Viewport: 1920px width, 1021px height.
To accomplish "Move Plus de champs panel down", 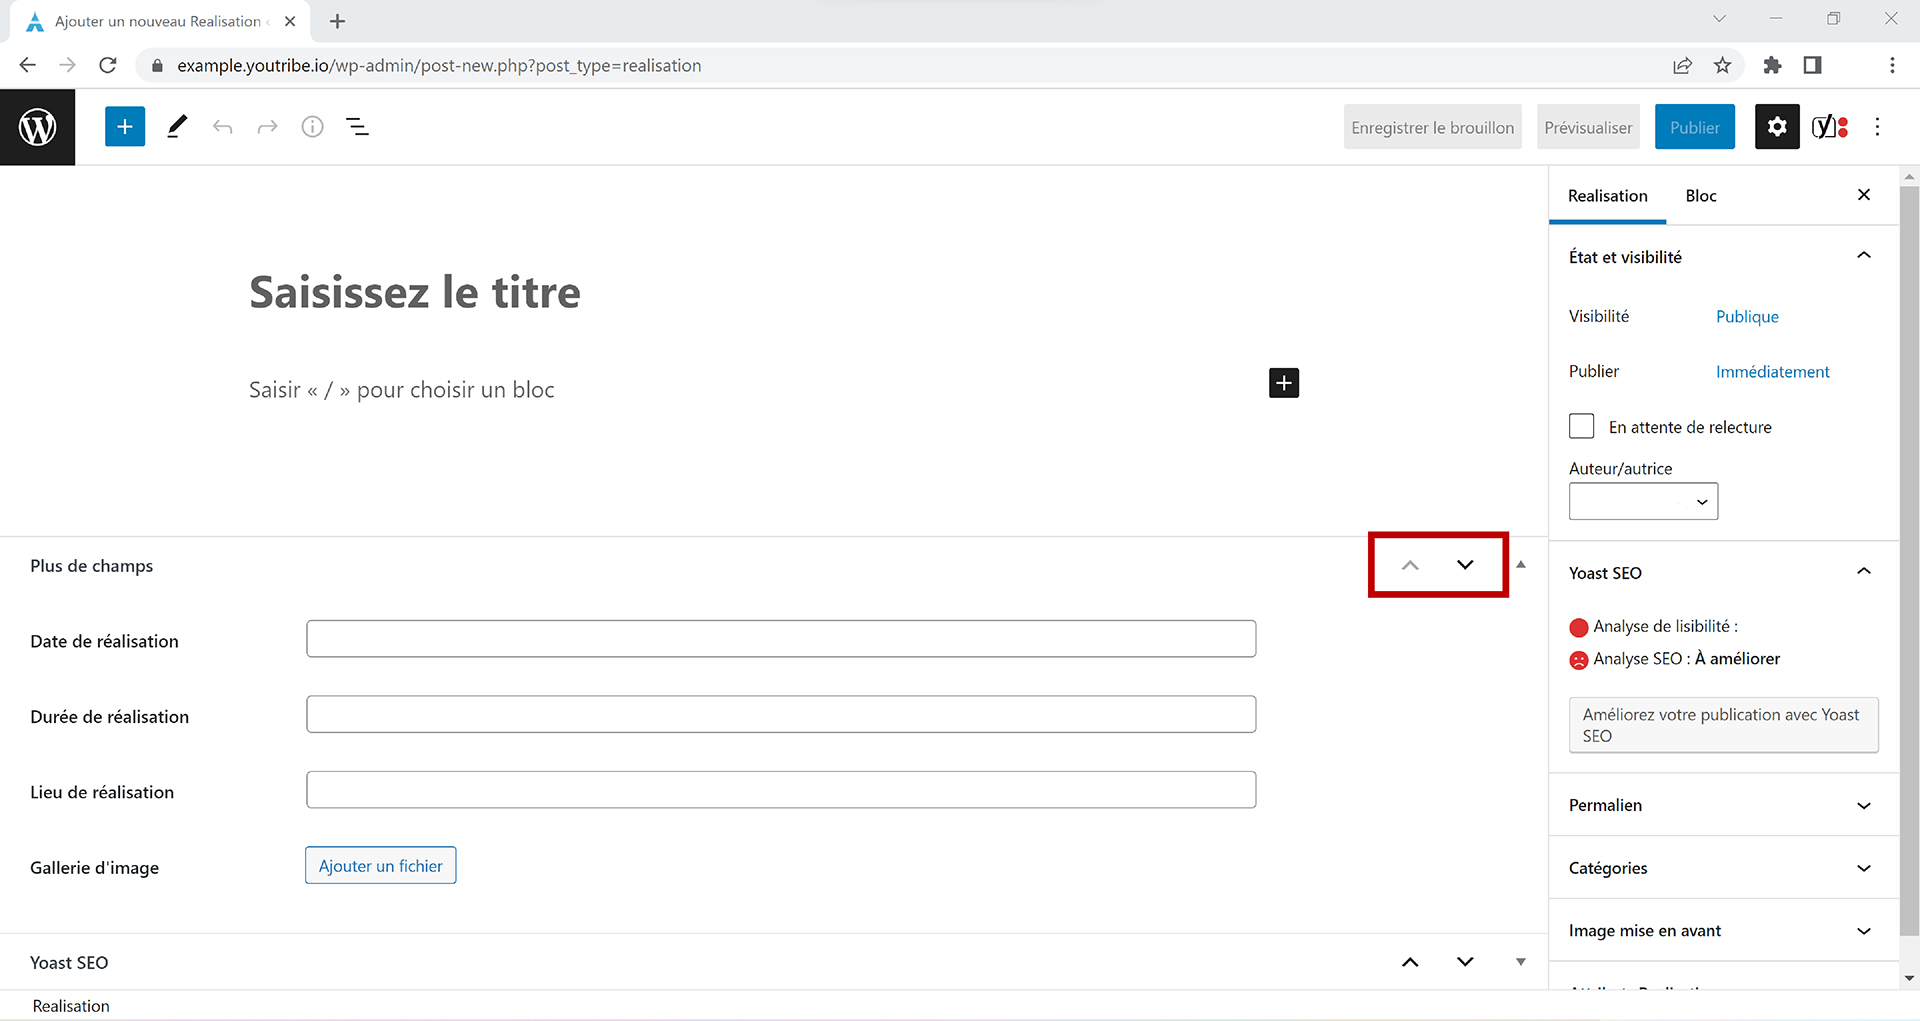I will [x=1465, y=565].
